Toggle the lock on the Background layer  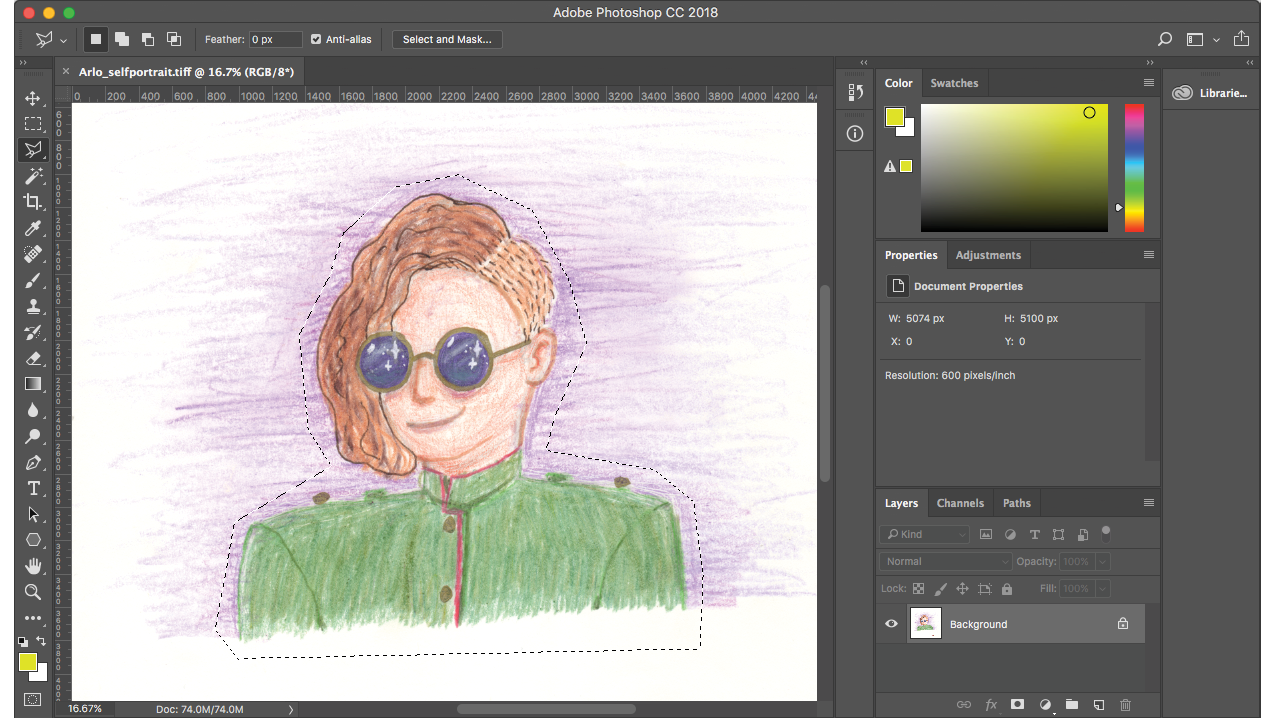pyautogui.click(x=1123, y=624)
